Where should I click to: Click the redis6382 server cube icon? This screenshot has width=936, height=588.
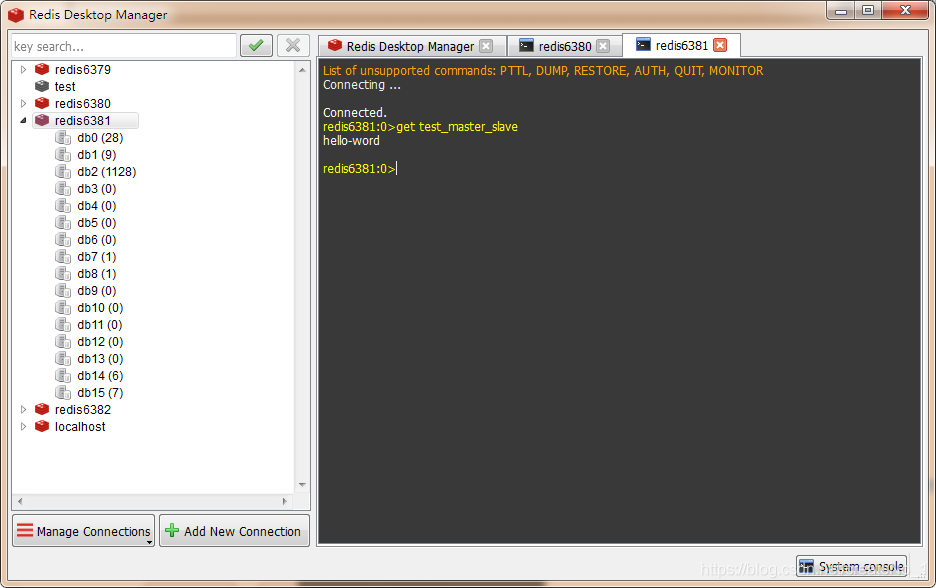coord(42,410)
